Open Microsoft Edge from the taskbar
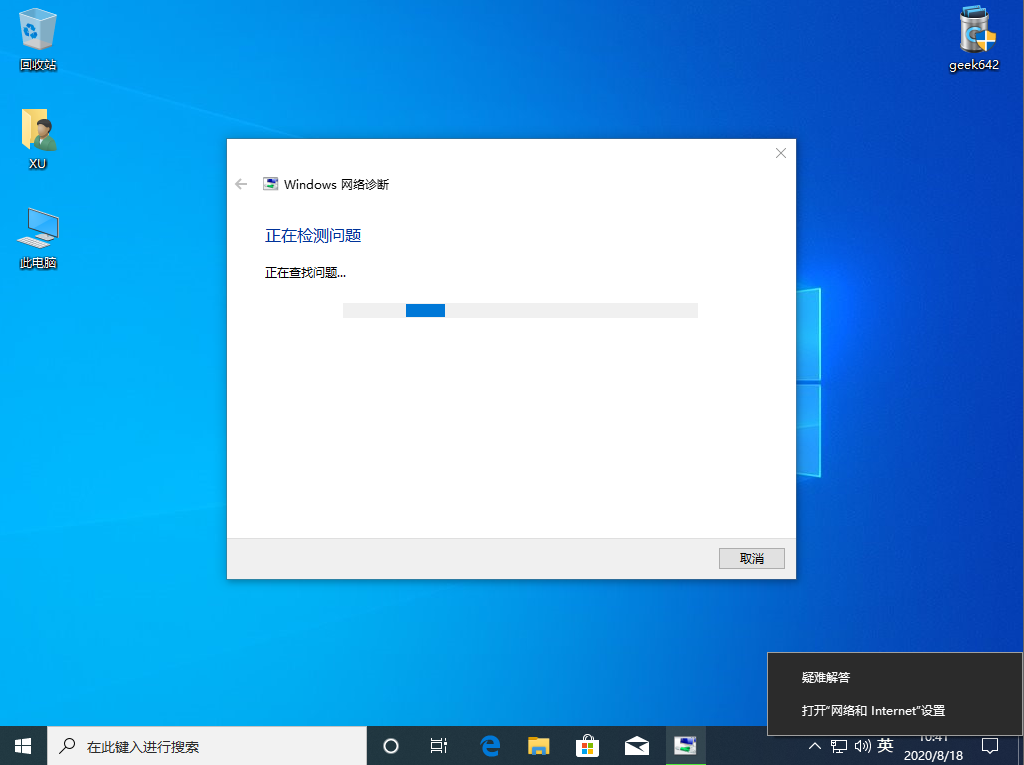This screenshot has width=1024, height=765. tap(489, 745)
